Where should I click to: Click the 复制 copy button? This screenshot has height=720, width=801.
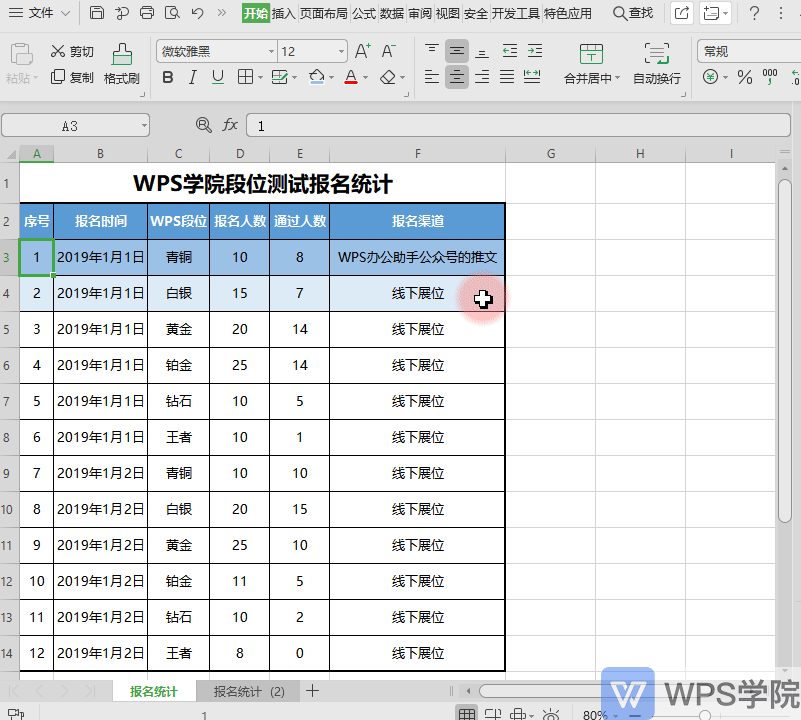click(x=72, y=77)
